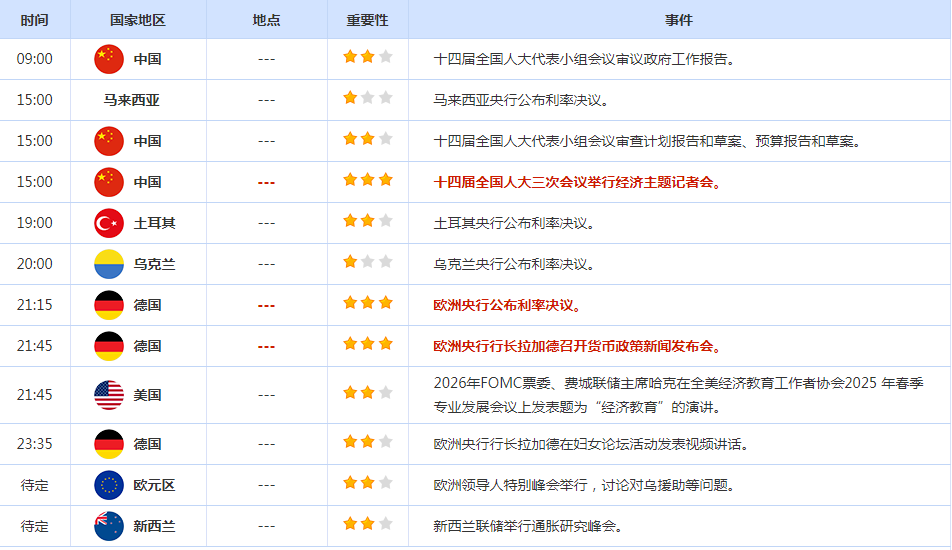
Task: Click the United States flag icon
Action: pyautogui.click(x=108, y=395)
